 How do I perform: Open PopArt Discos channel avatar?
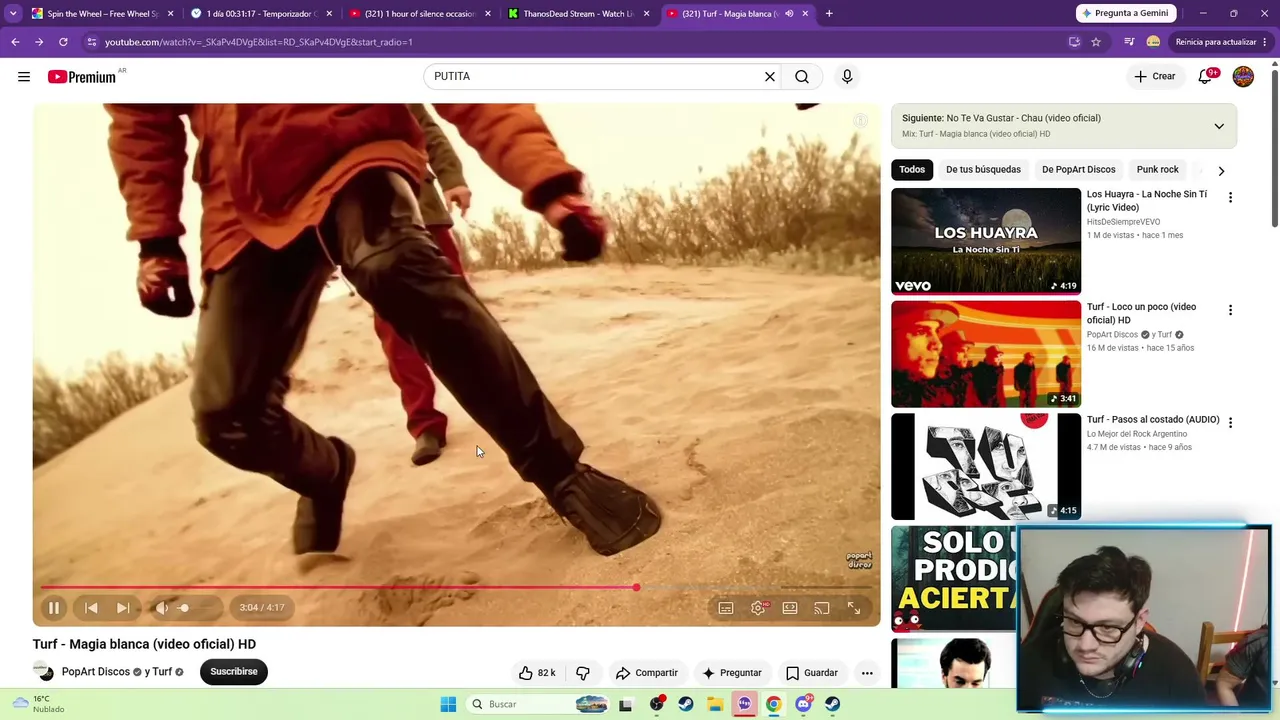click(x=43, y=672)
